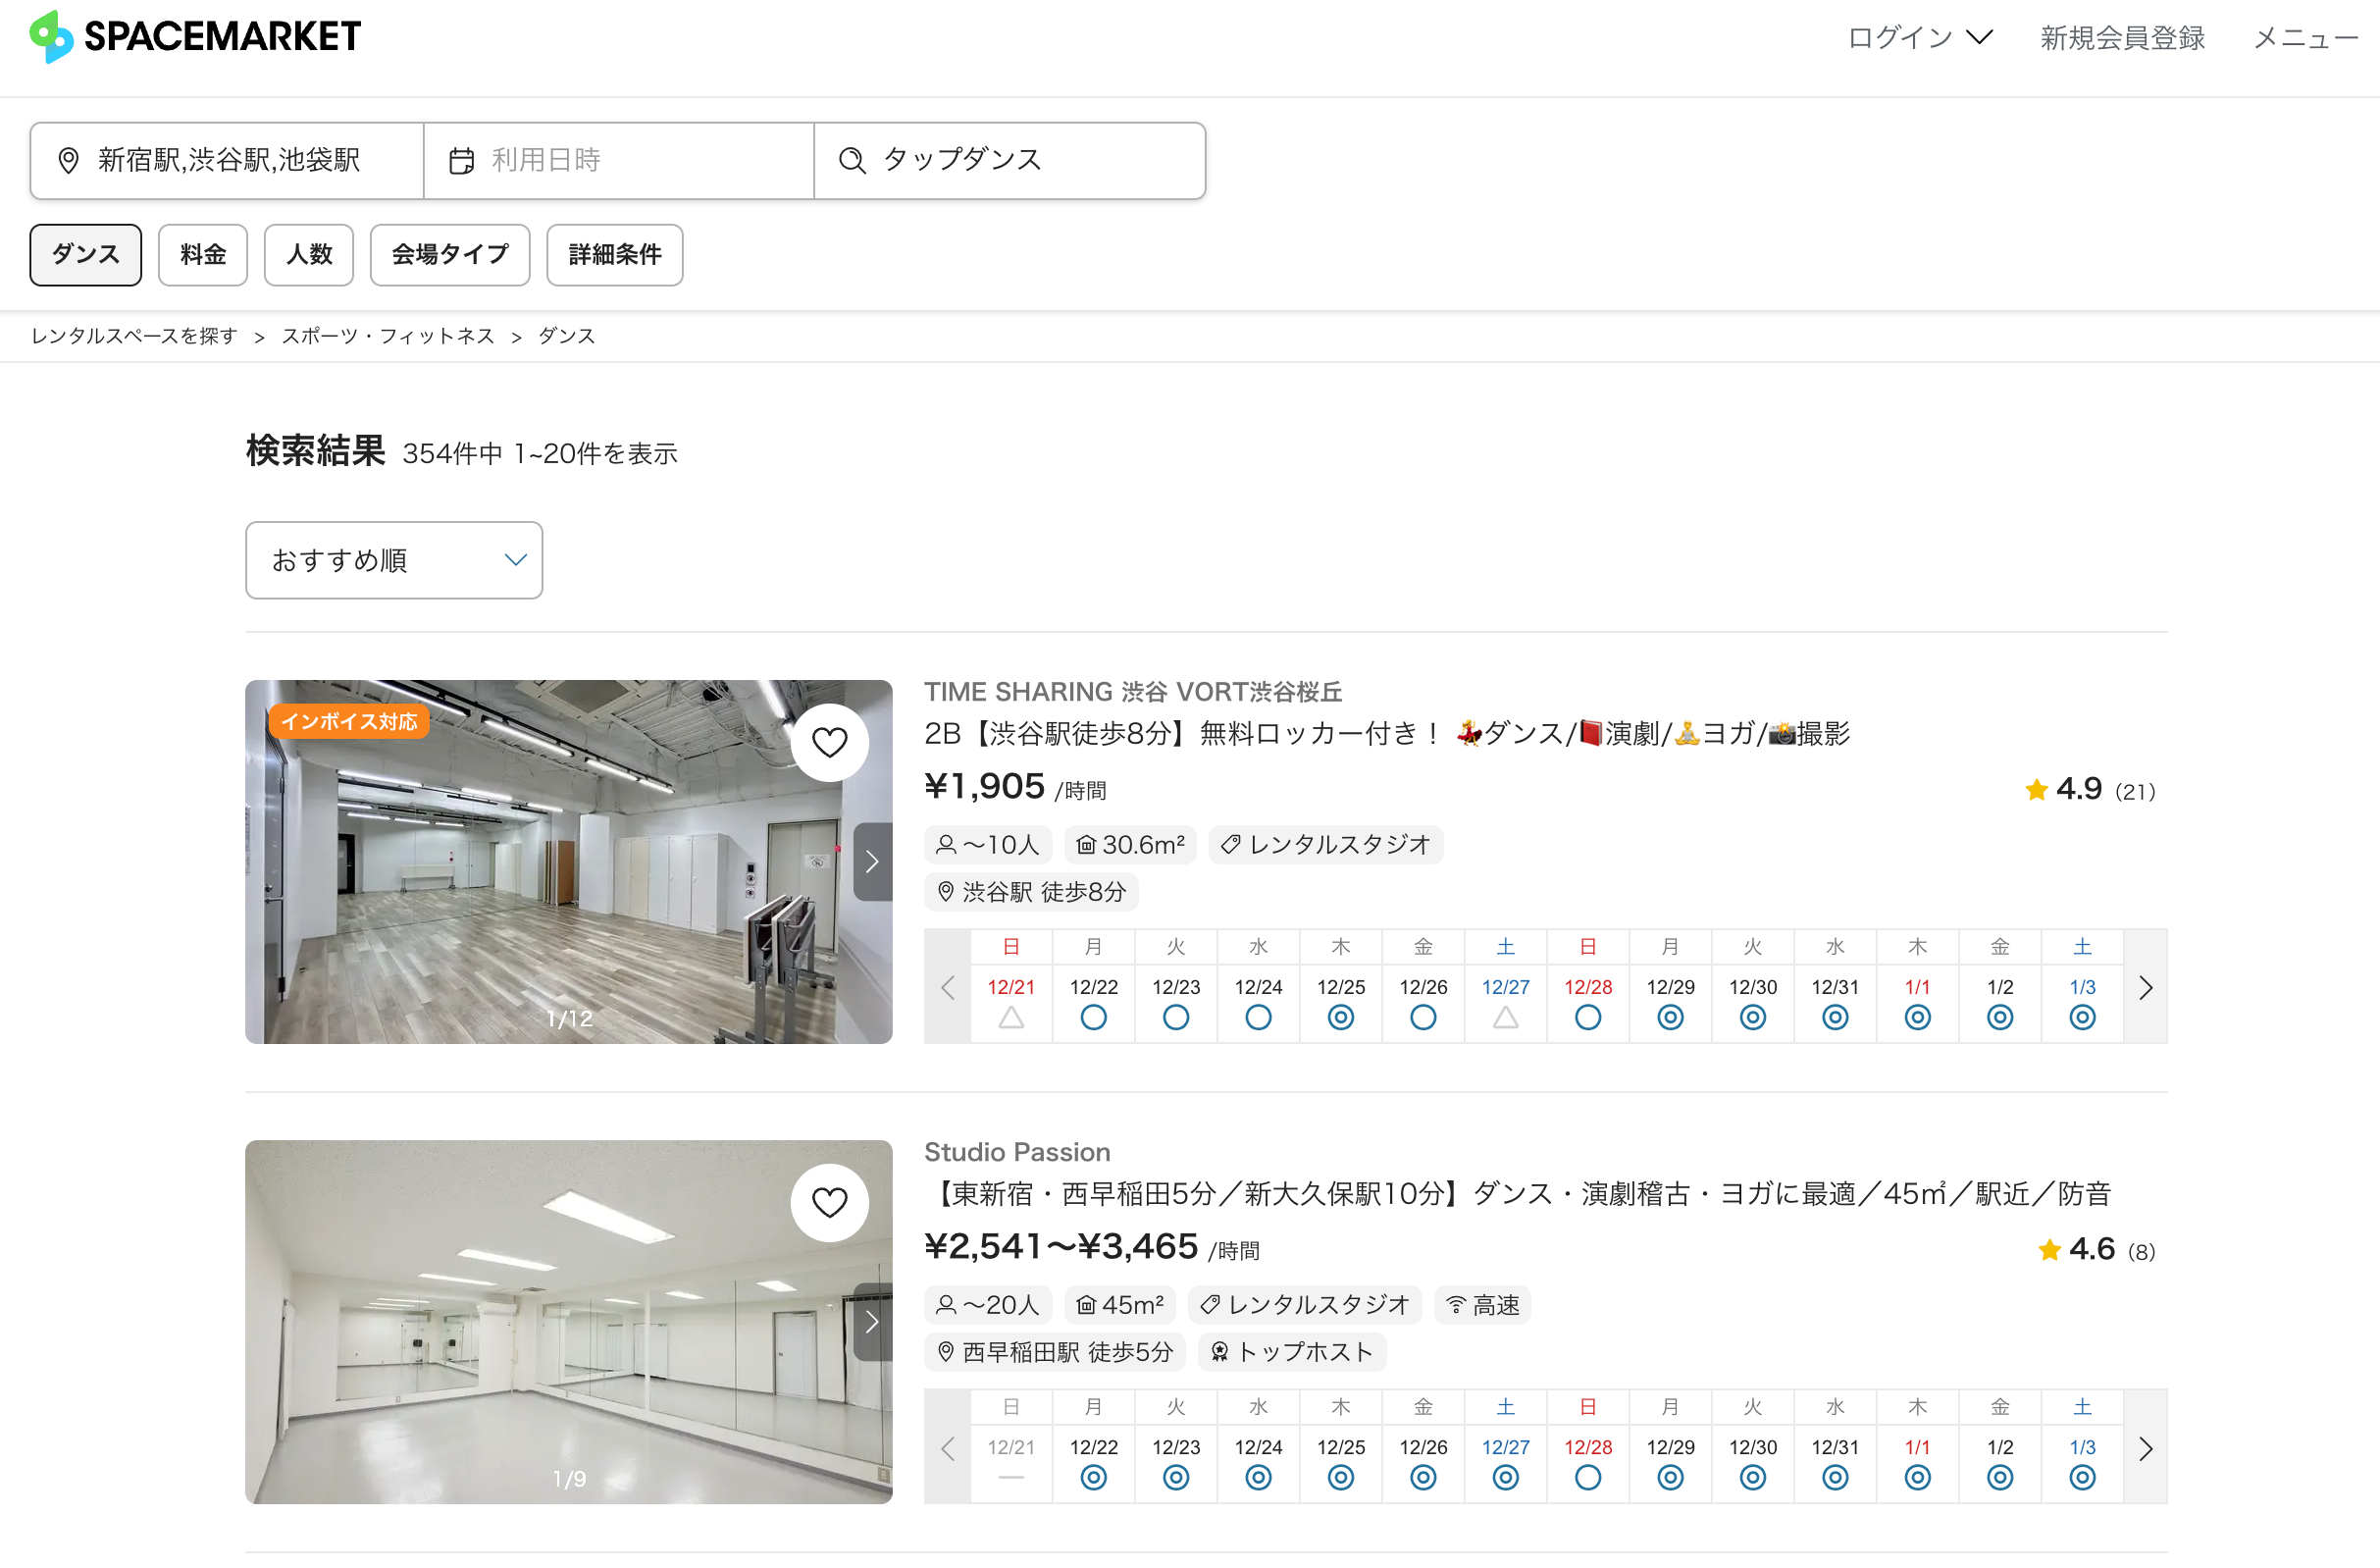Toggle the ダンス filter chip
Screen dimensions: 2380x1568
tap(86, 255)
